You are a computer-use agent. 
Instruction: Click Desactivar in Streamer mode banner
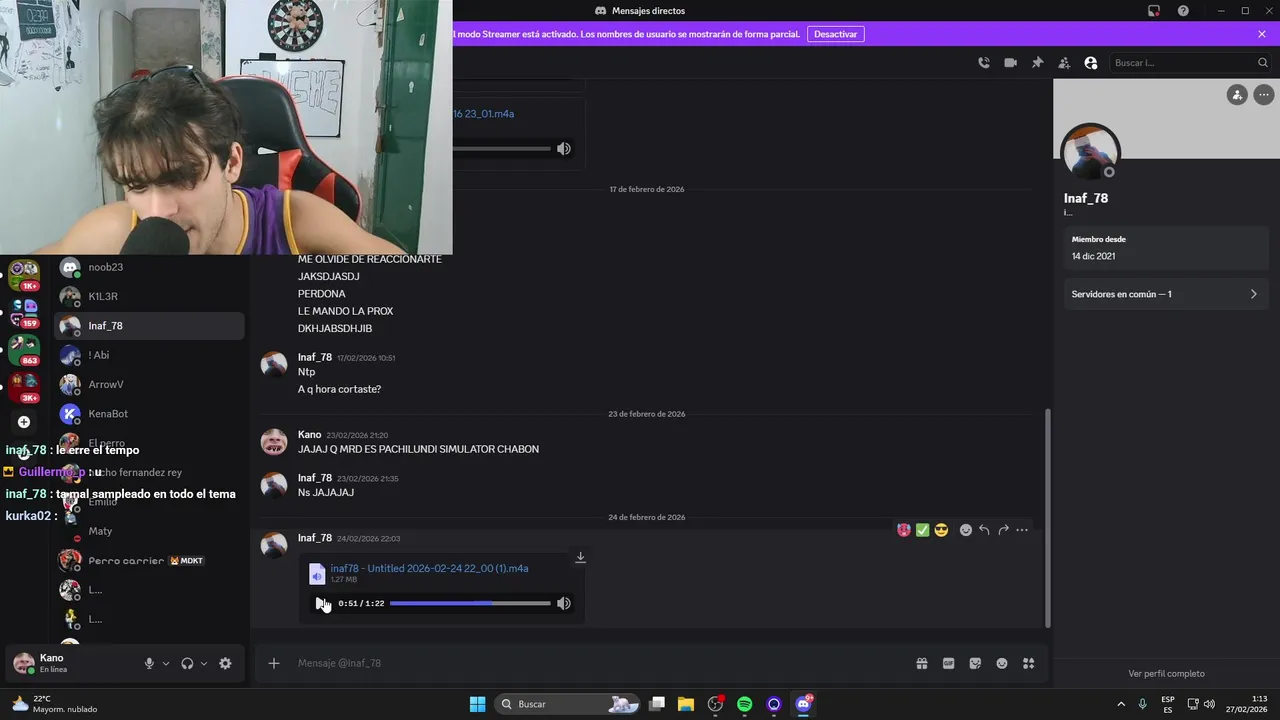coord(835,34)
